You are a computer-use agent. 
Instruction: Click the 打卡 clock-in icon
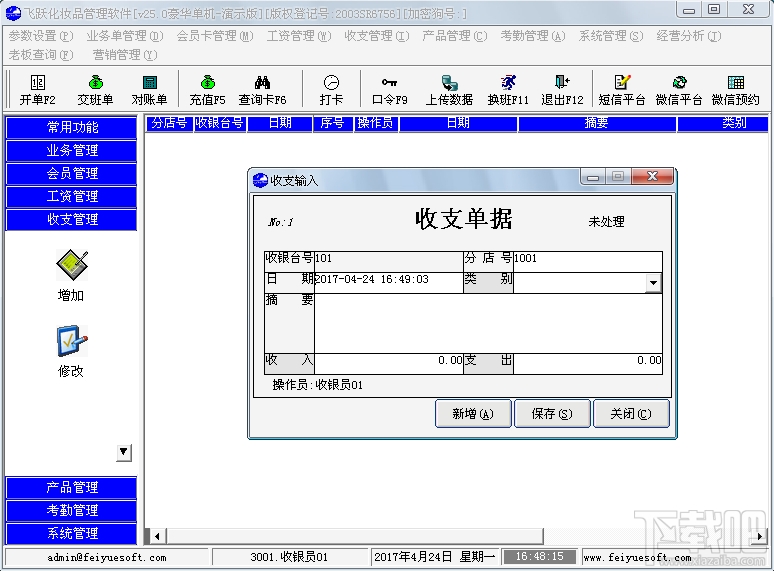(x=331, y=90)
